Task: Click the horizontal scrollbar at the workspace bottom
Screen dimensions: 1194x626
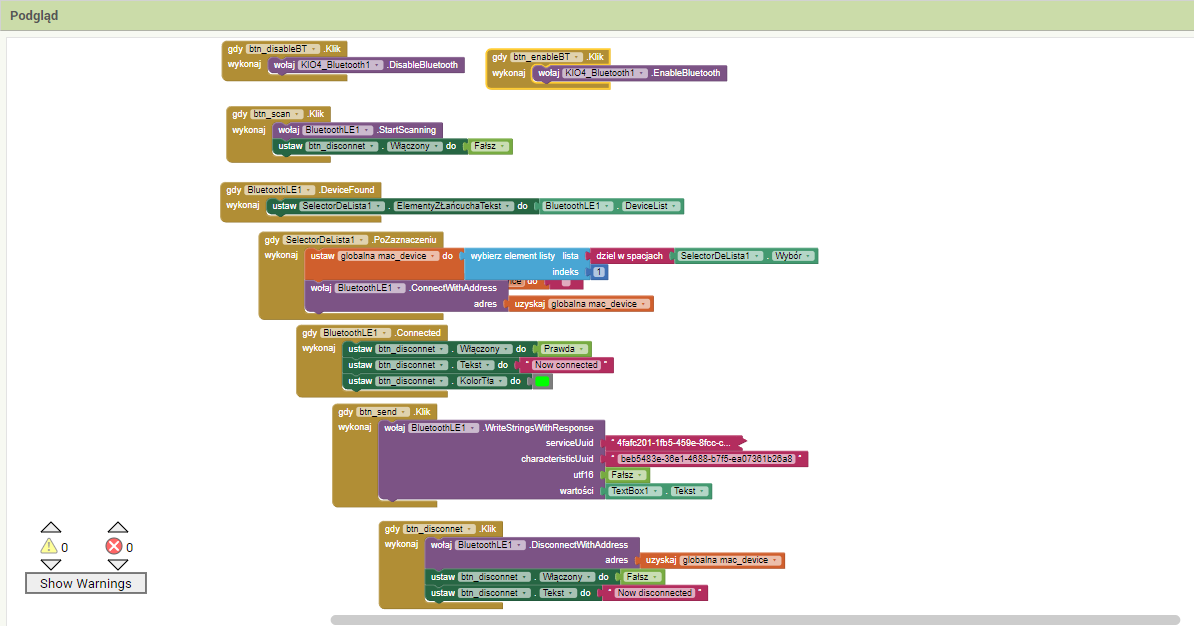Action: 755,620
